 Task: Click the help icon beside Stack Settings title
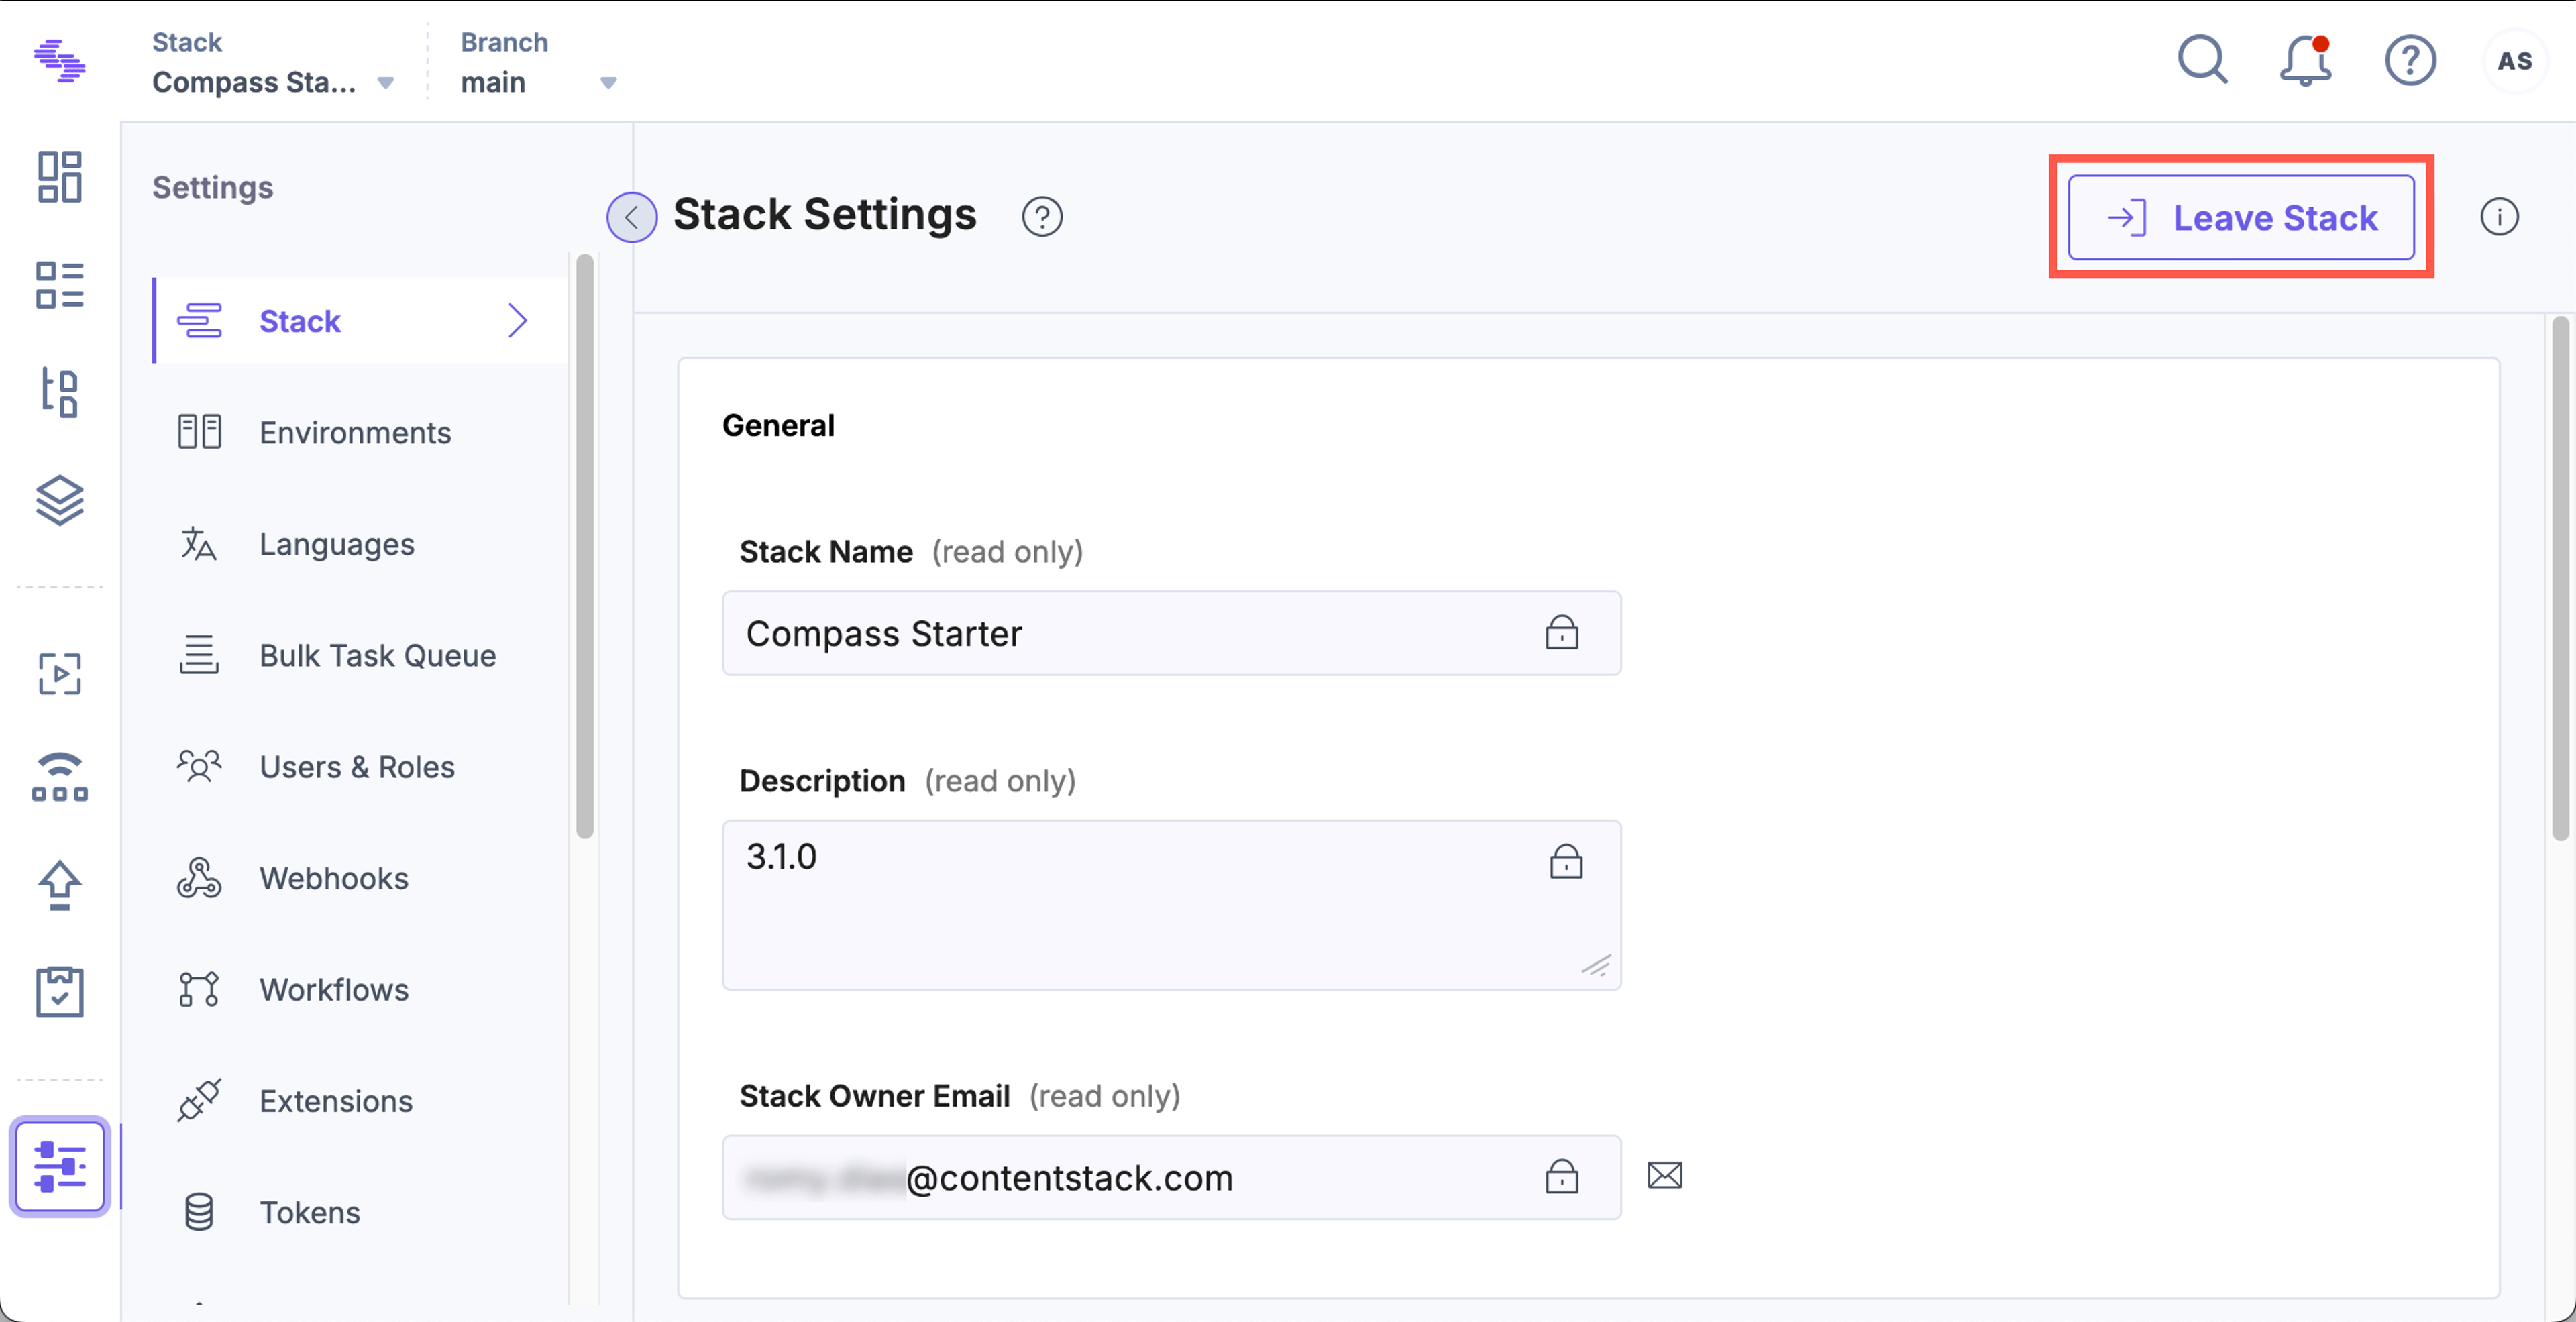tap(1042, 217)
